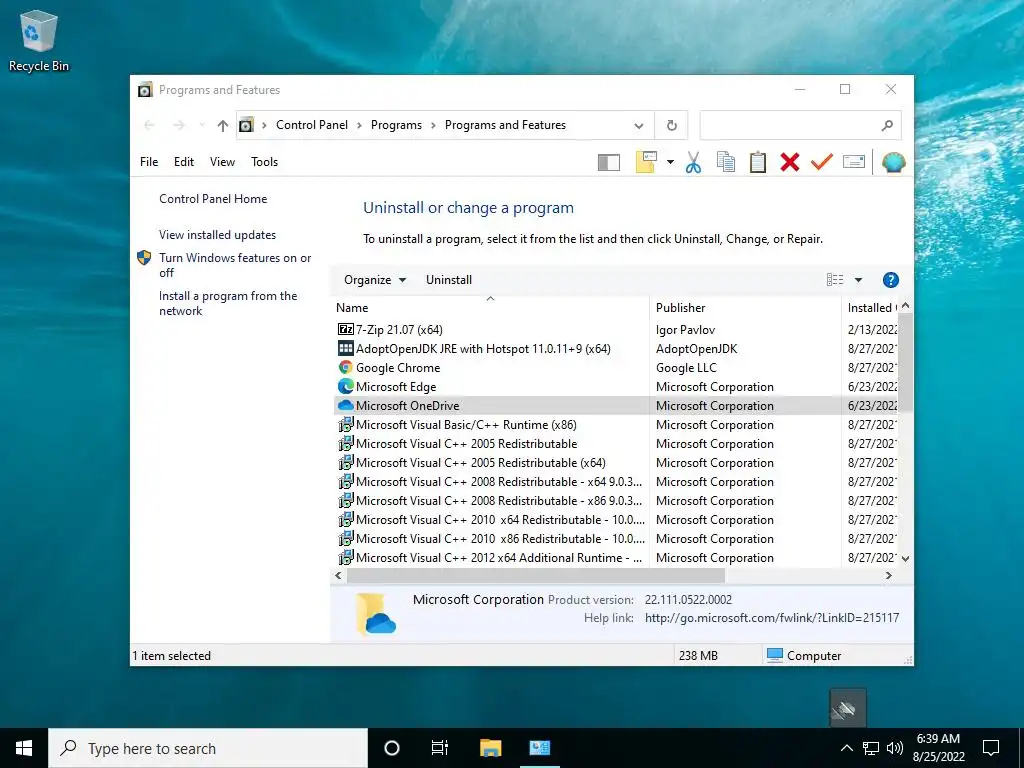The width and height of the screenshot is (1024, 768).
Task: Click Google LLC publisher cell
Action: (x=686, y=368)
